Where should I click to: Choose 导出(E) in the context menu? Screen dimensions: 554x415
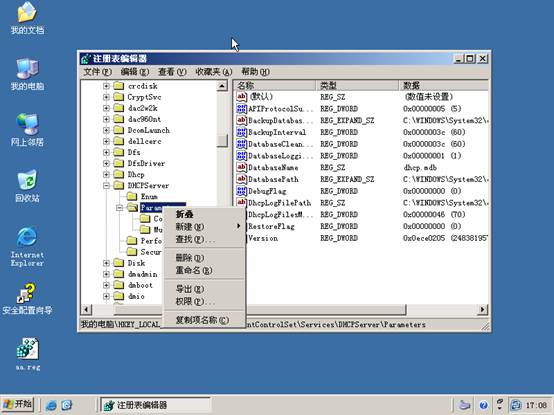point(204,289)
